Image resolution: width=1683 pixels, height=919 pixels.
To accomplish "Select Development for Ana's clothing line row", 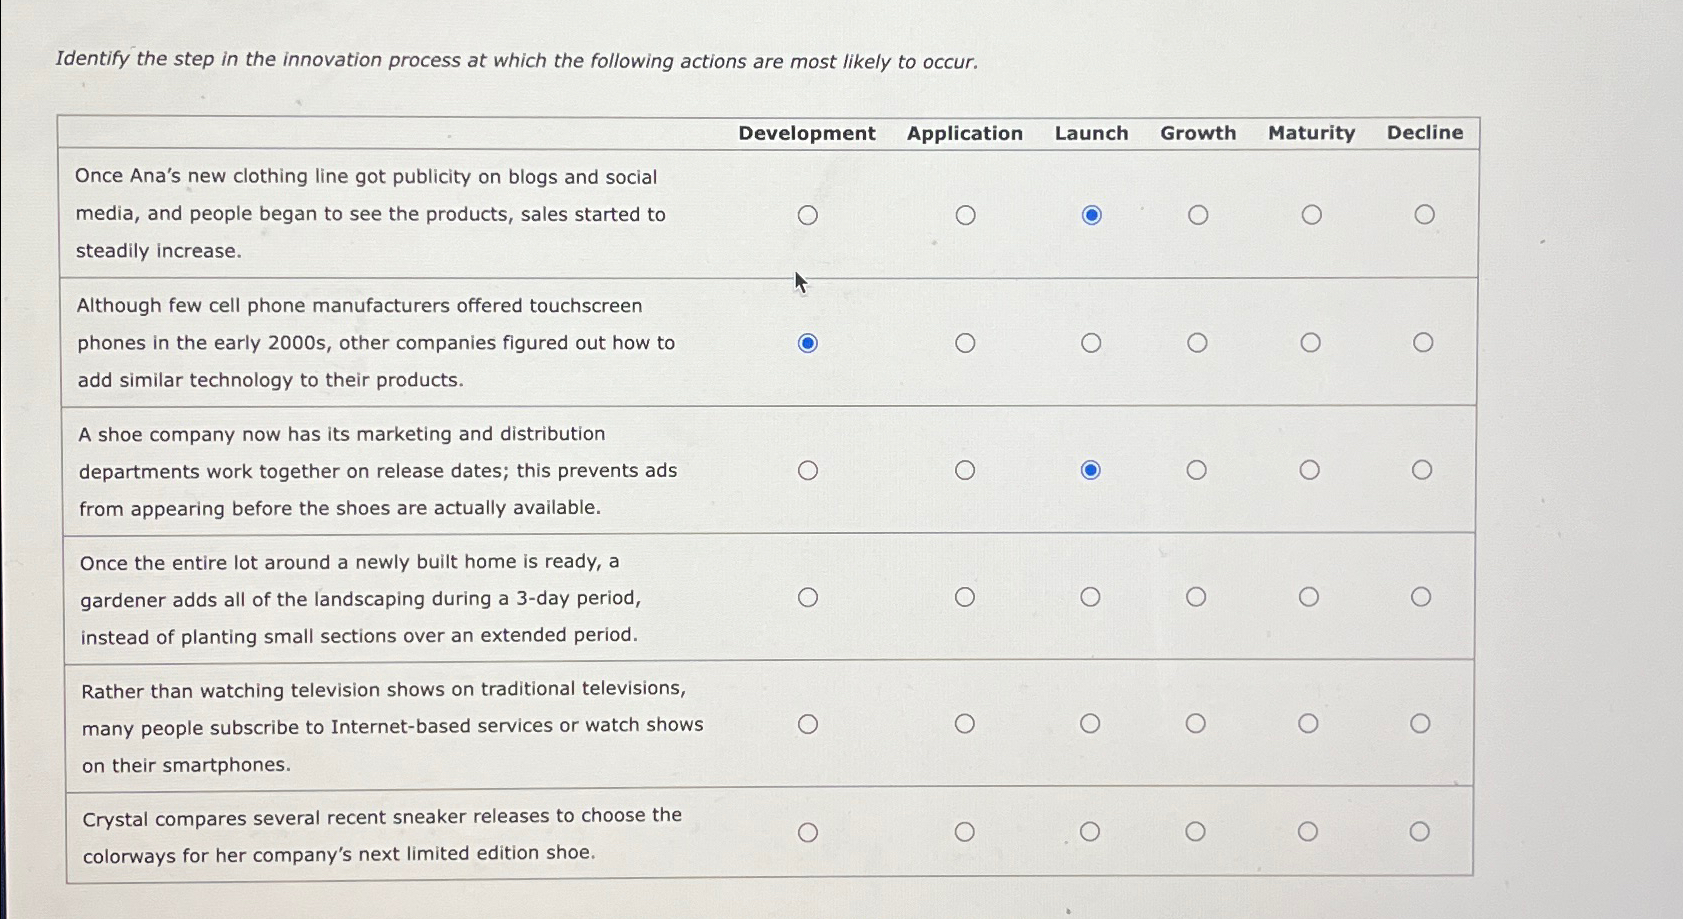I will pos(808,216).
